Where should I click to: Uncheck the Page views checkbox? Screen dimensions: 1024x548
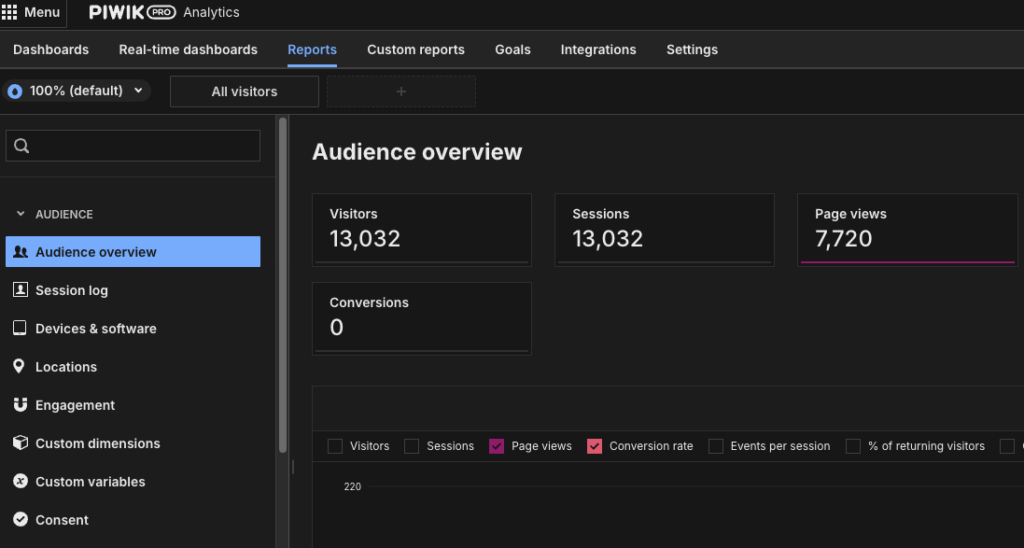pyautogui.click(x=497, y=446)
